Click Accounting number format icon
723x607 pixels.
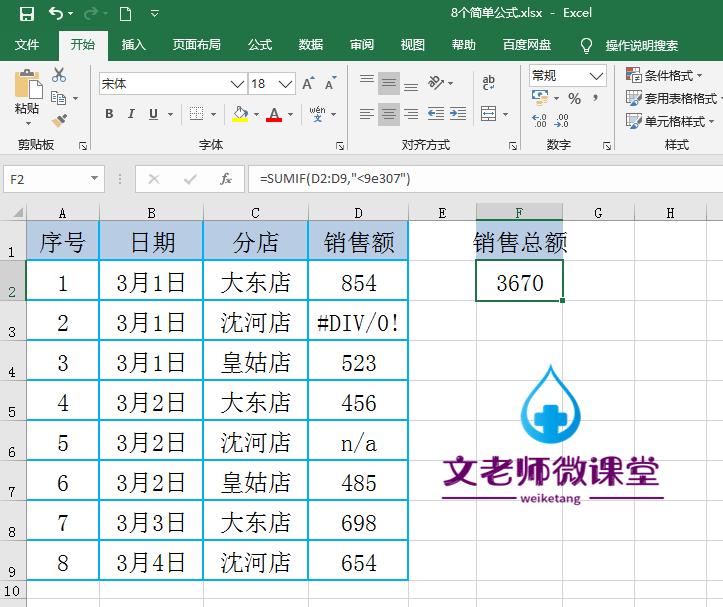pyautogui.click(x=540, y=98)
